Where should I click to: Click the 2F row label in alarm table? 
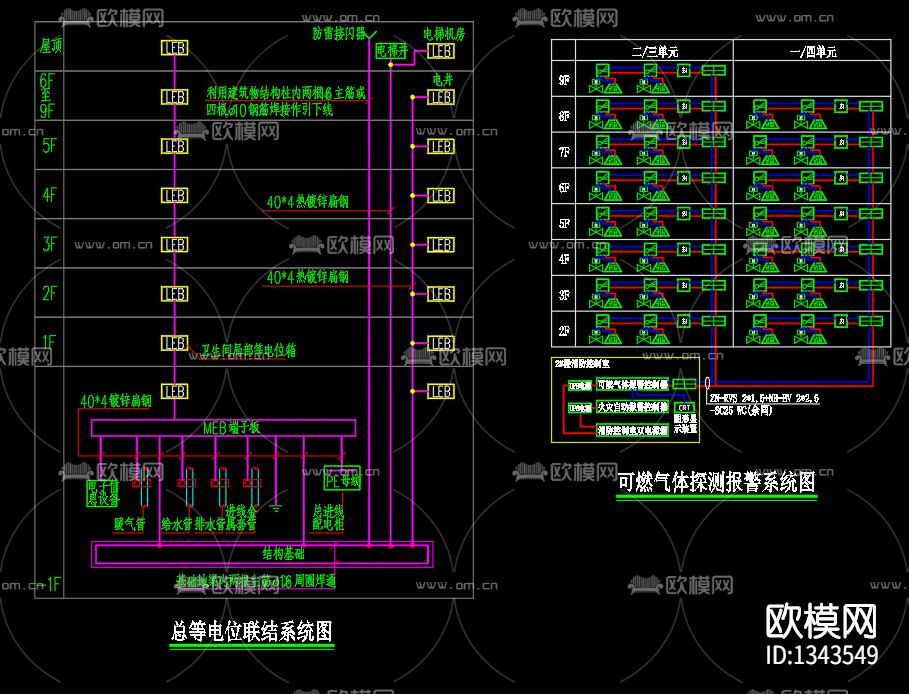click(564, 330)
